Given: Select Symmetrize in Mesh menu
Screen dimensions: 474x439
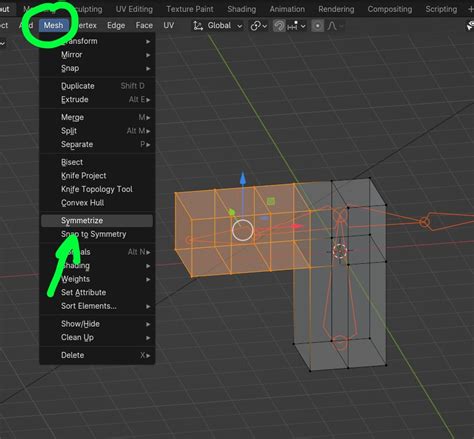Looking at the screenshot, I should click(97, 221).
